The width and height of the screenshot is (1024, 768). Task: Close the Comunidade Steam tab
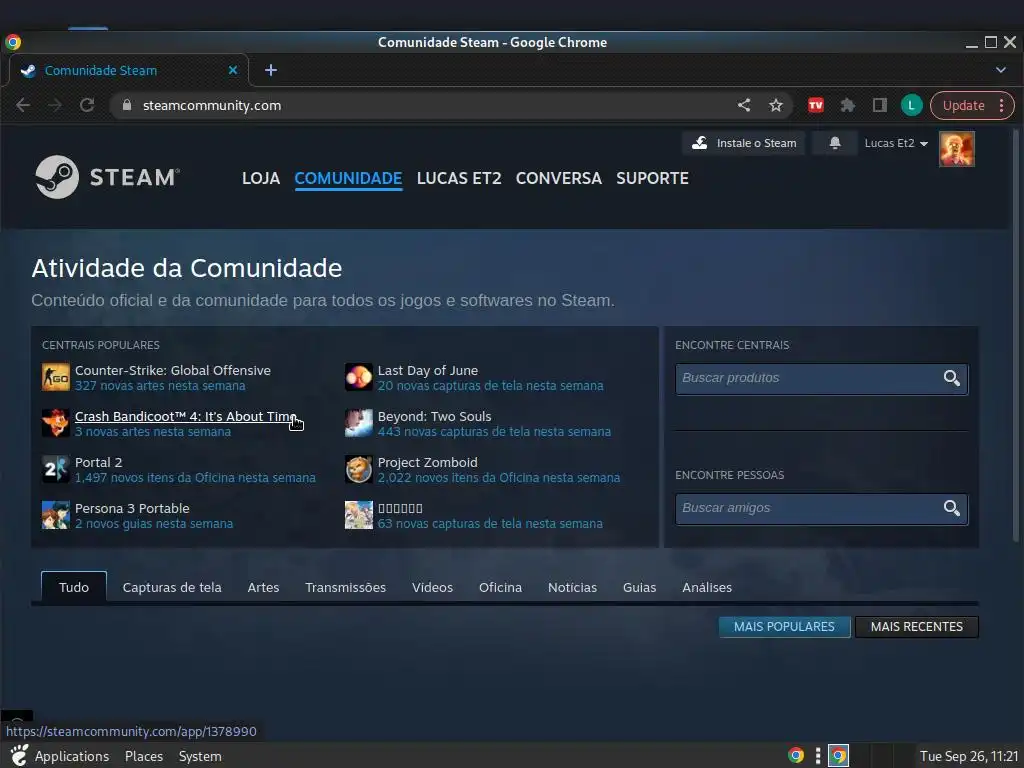tap(232, 70)
